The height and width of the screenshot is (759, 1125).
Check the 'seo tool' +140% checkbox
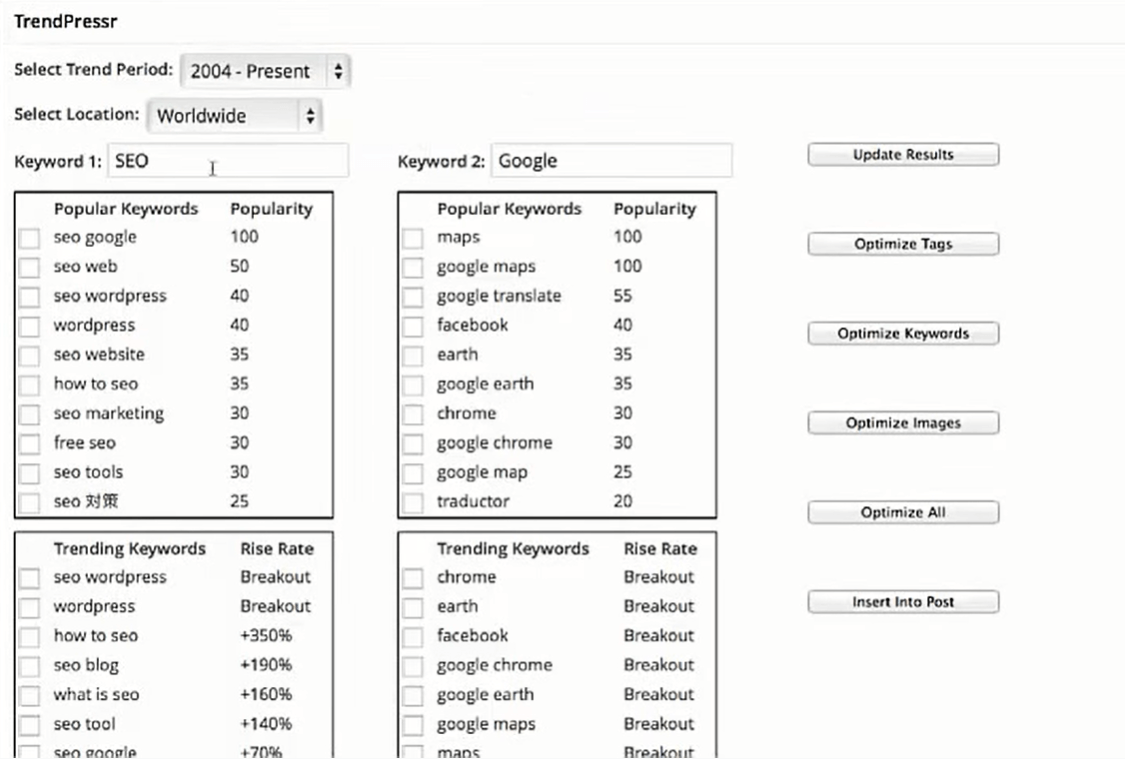pos(29,725)
